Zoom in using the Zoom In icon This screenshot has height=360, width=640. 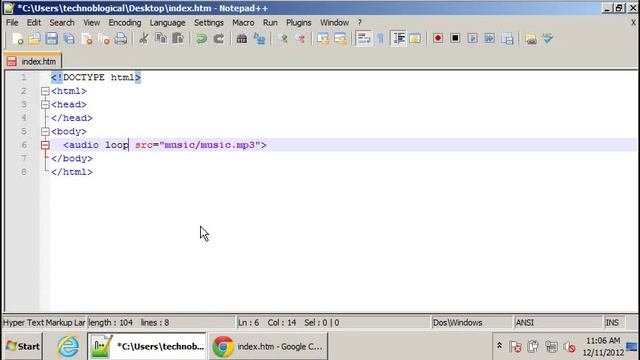click(x=282, y=39)
